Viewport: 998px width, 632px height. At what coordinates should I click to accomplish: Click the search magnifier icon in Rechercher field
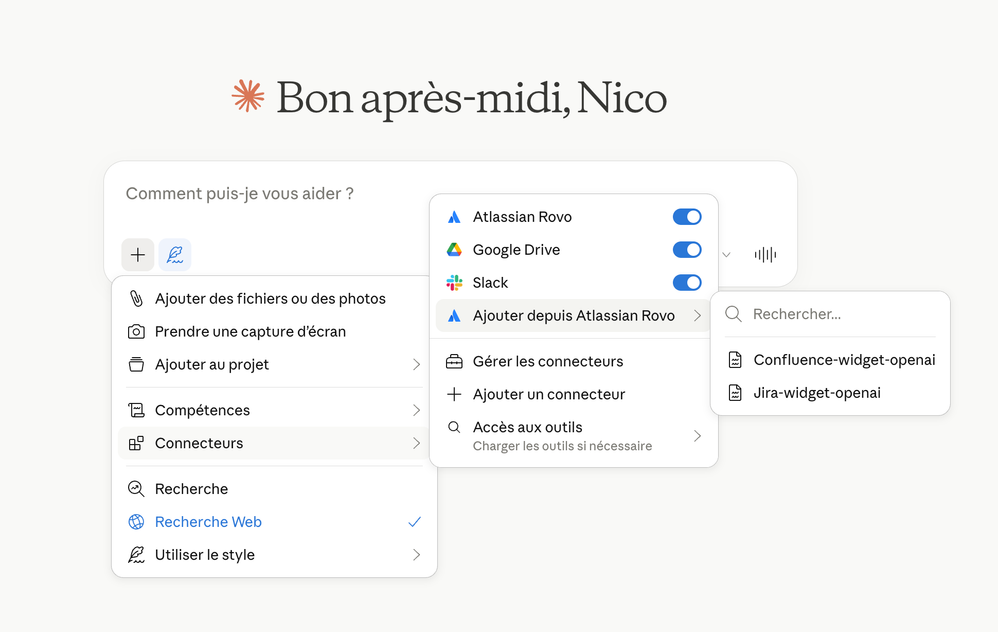733,314
